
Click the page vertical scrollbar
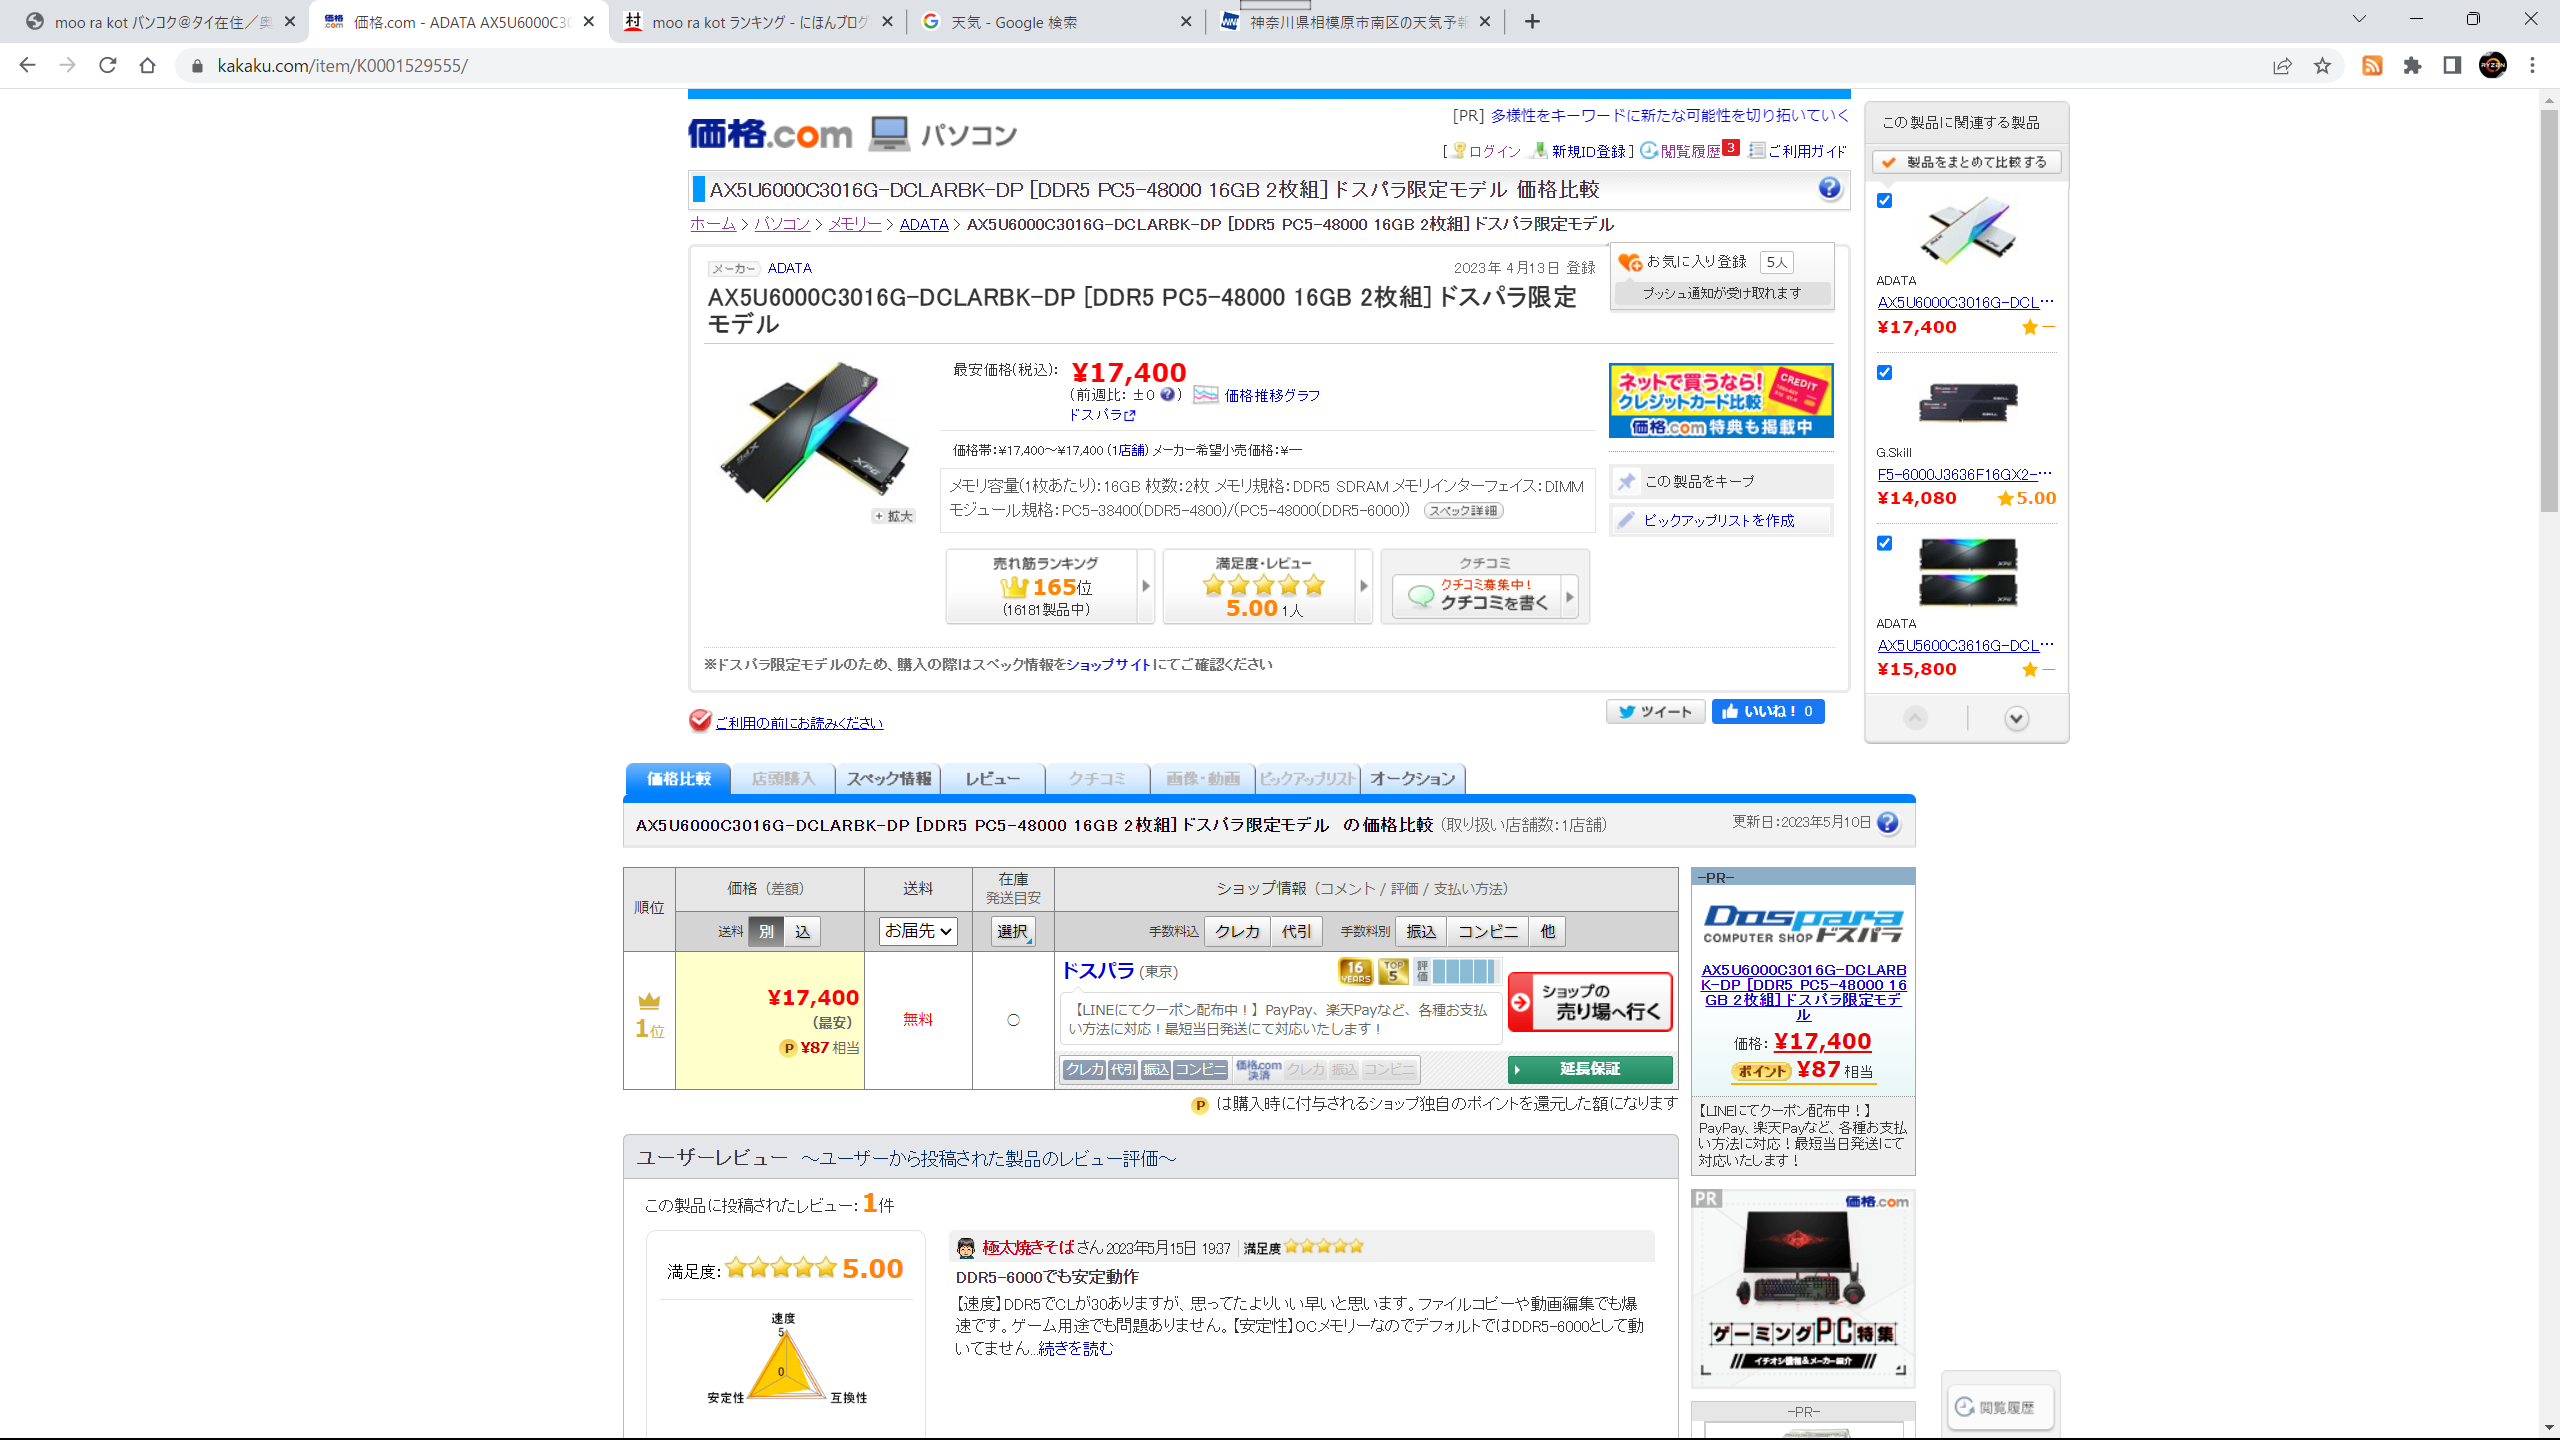coord(2549,310)
